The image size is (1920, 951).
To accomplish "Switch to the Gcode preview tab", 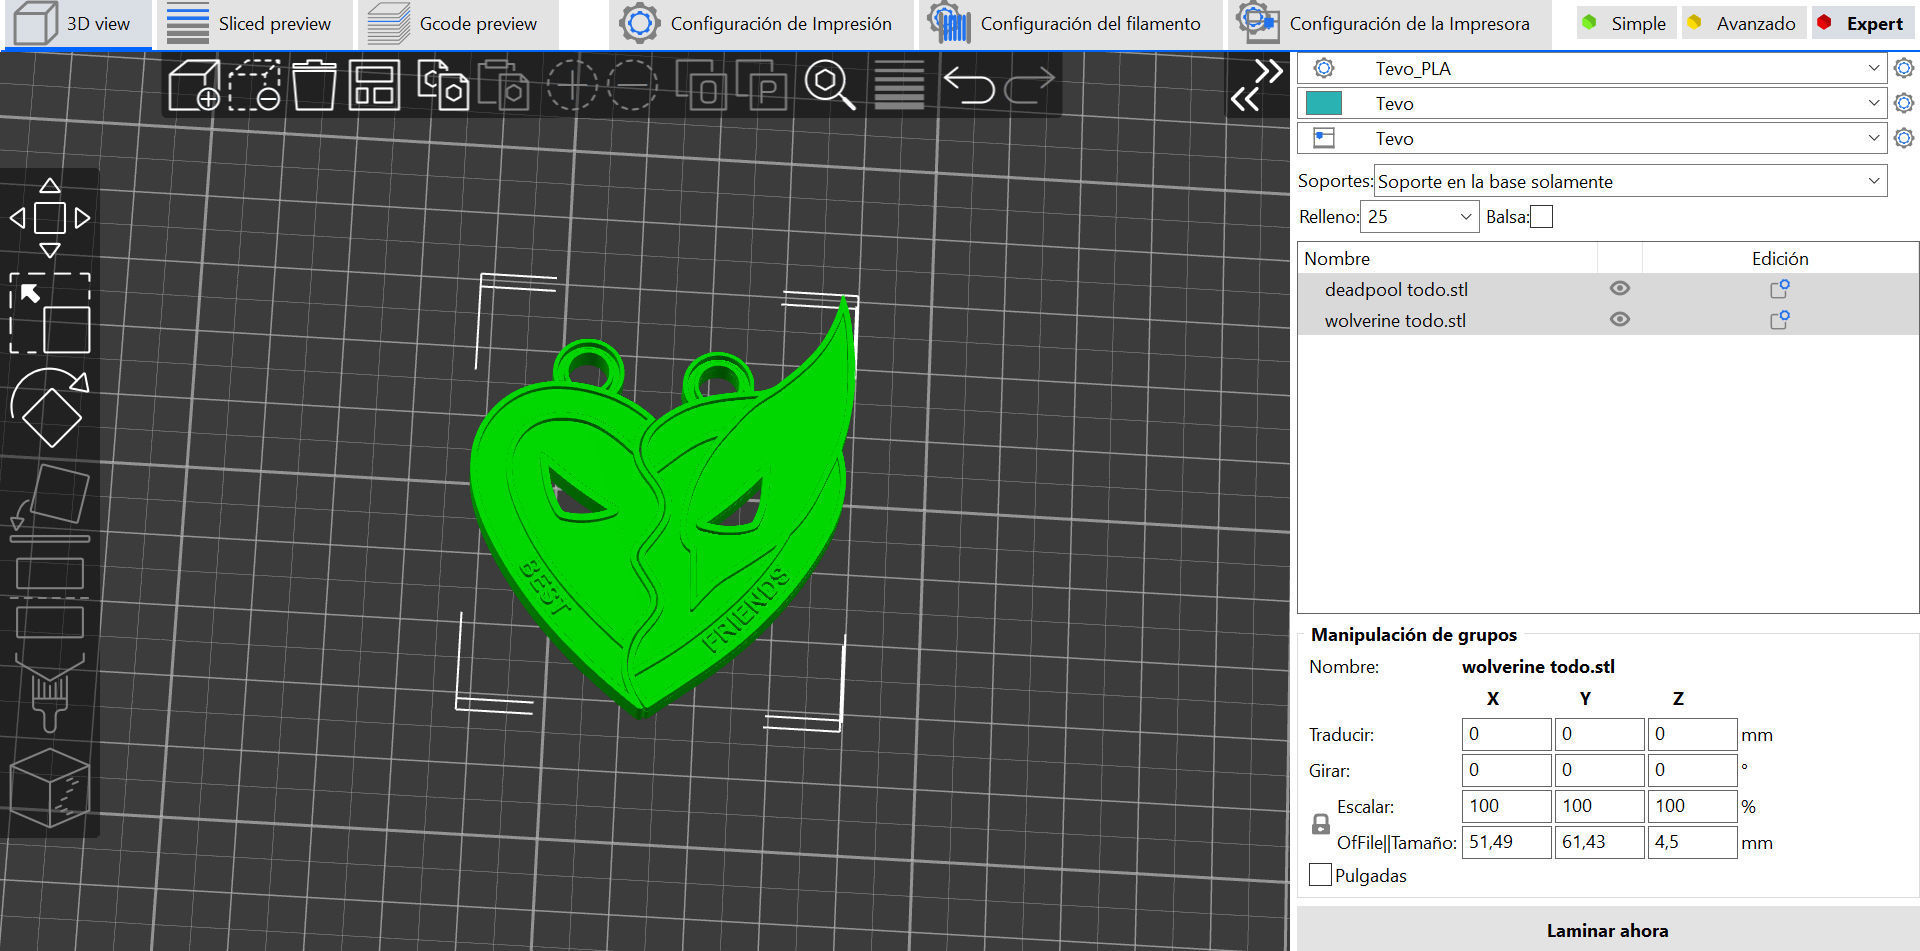I will [458, 24].
